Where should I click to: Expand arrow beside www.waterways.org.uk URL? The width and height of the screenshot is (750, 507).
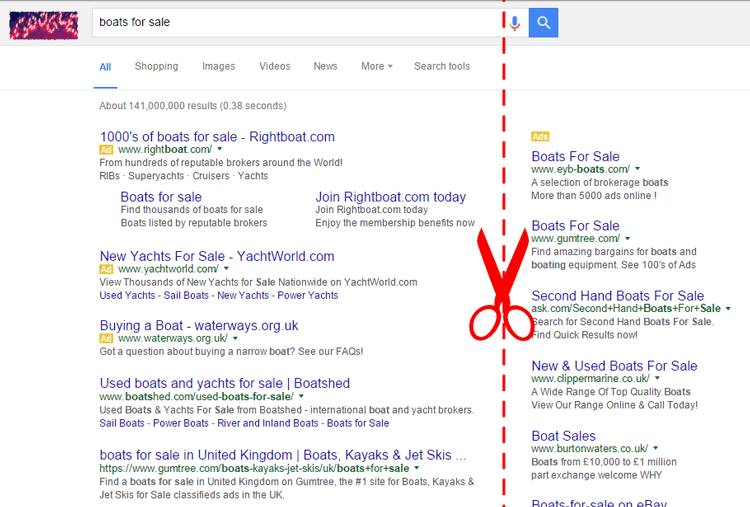click(x=235, y=338)
